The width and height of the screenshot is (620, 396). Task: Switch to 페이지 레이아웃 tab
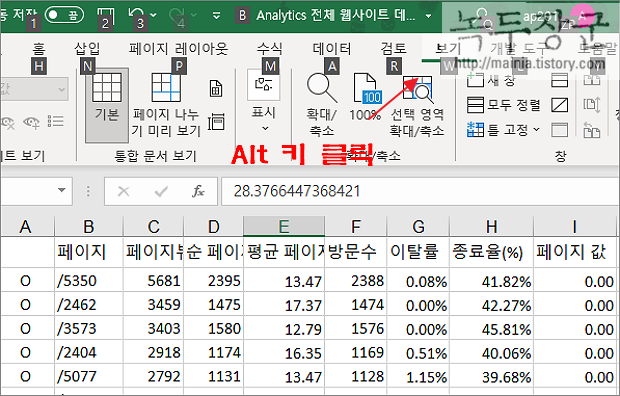point(178,49)
